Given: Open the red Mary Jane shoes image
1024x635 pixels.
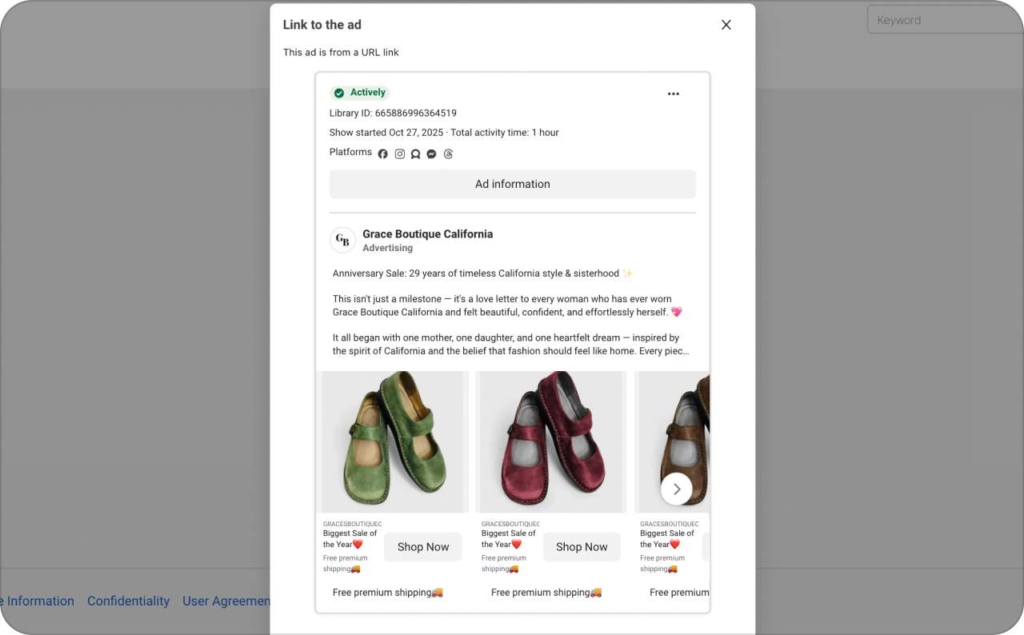Looking at the screenshot, I should [x=552, y=441].
